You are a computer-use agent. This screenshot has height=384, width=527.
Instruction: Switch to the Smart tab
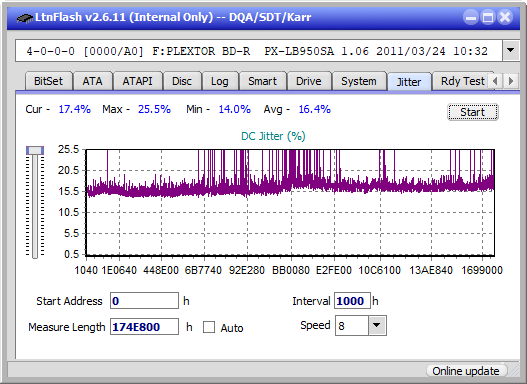tap(262, 81)
